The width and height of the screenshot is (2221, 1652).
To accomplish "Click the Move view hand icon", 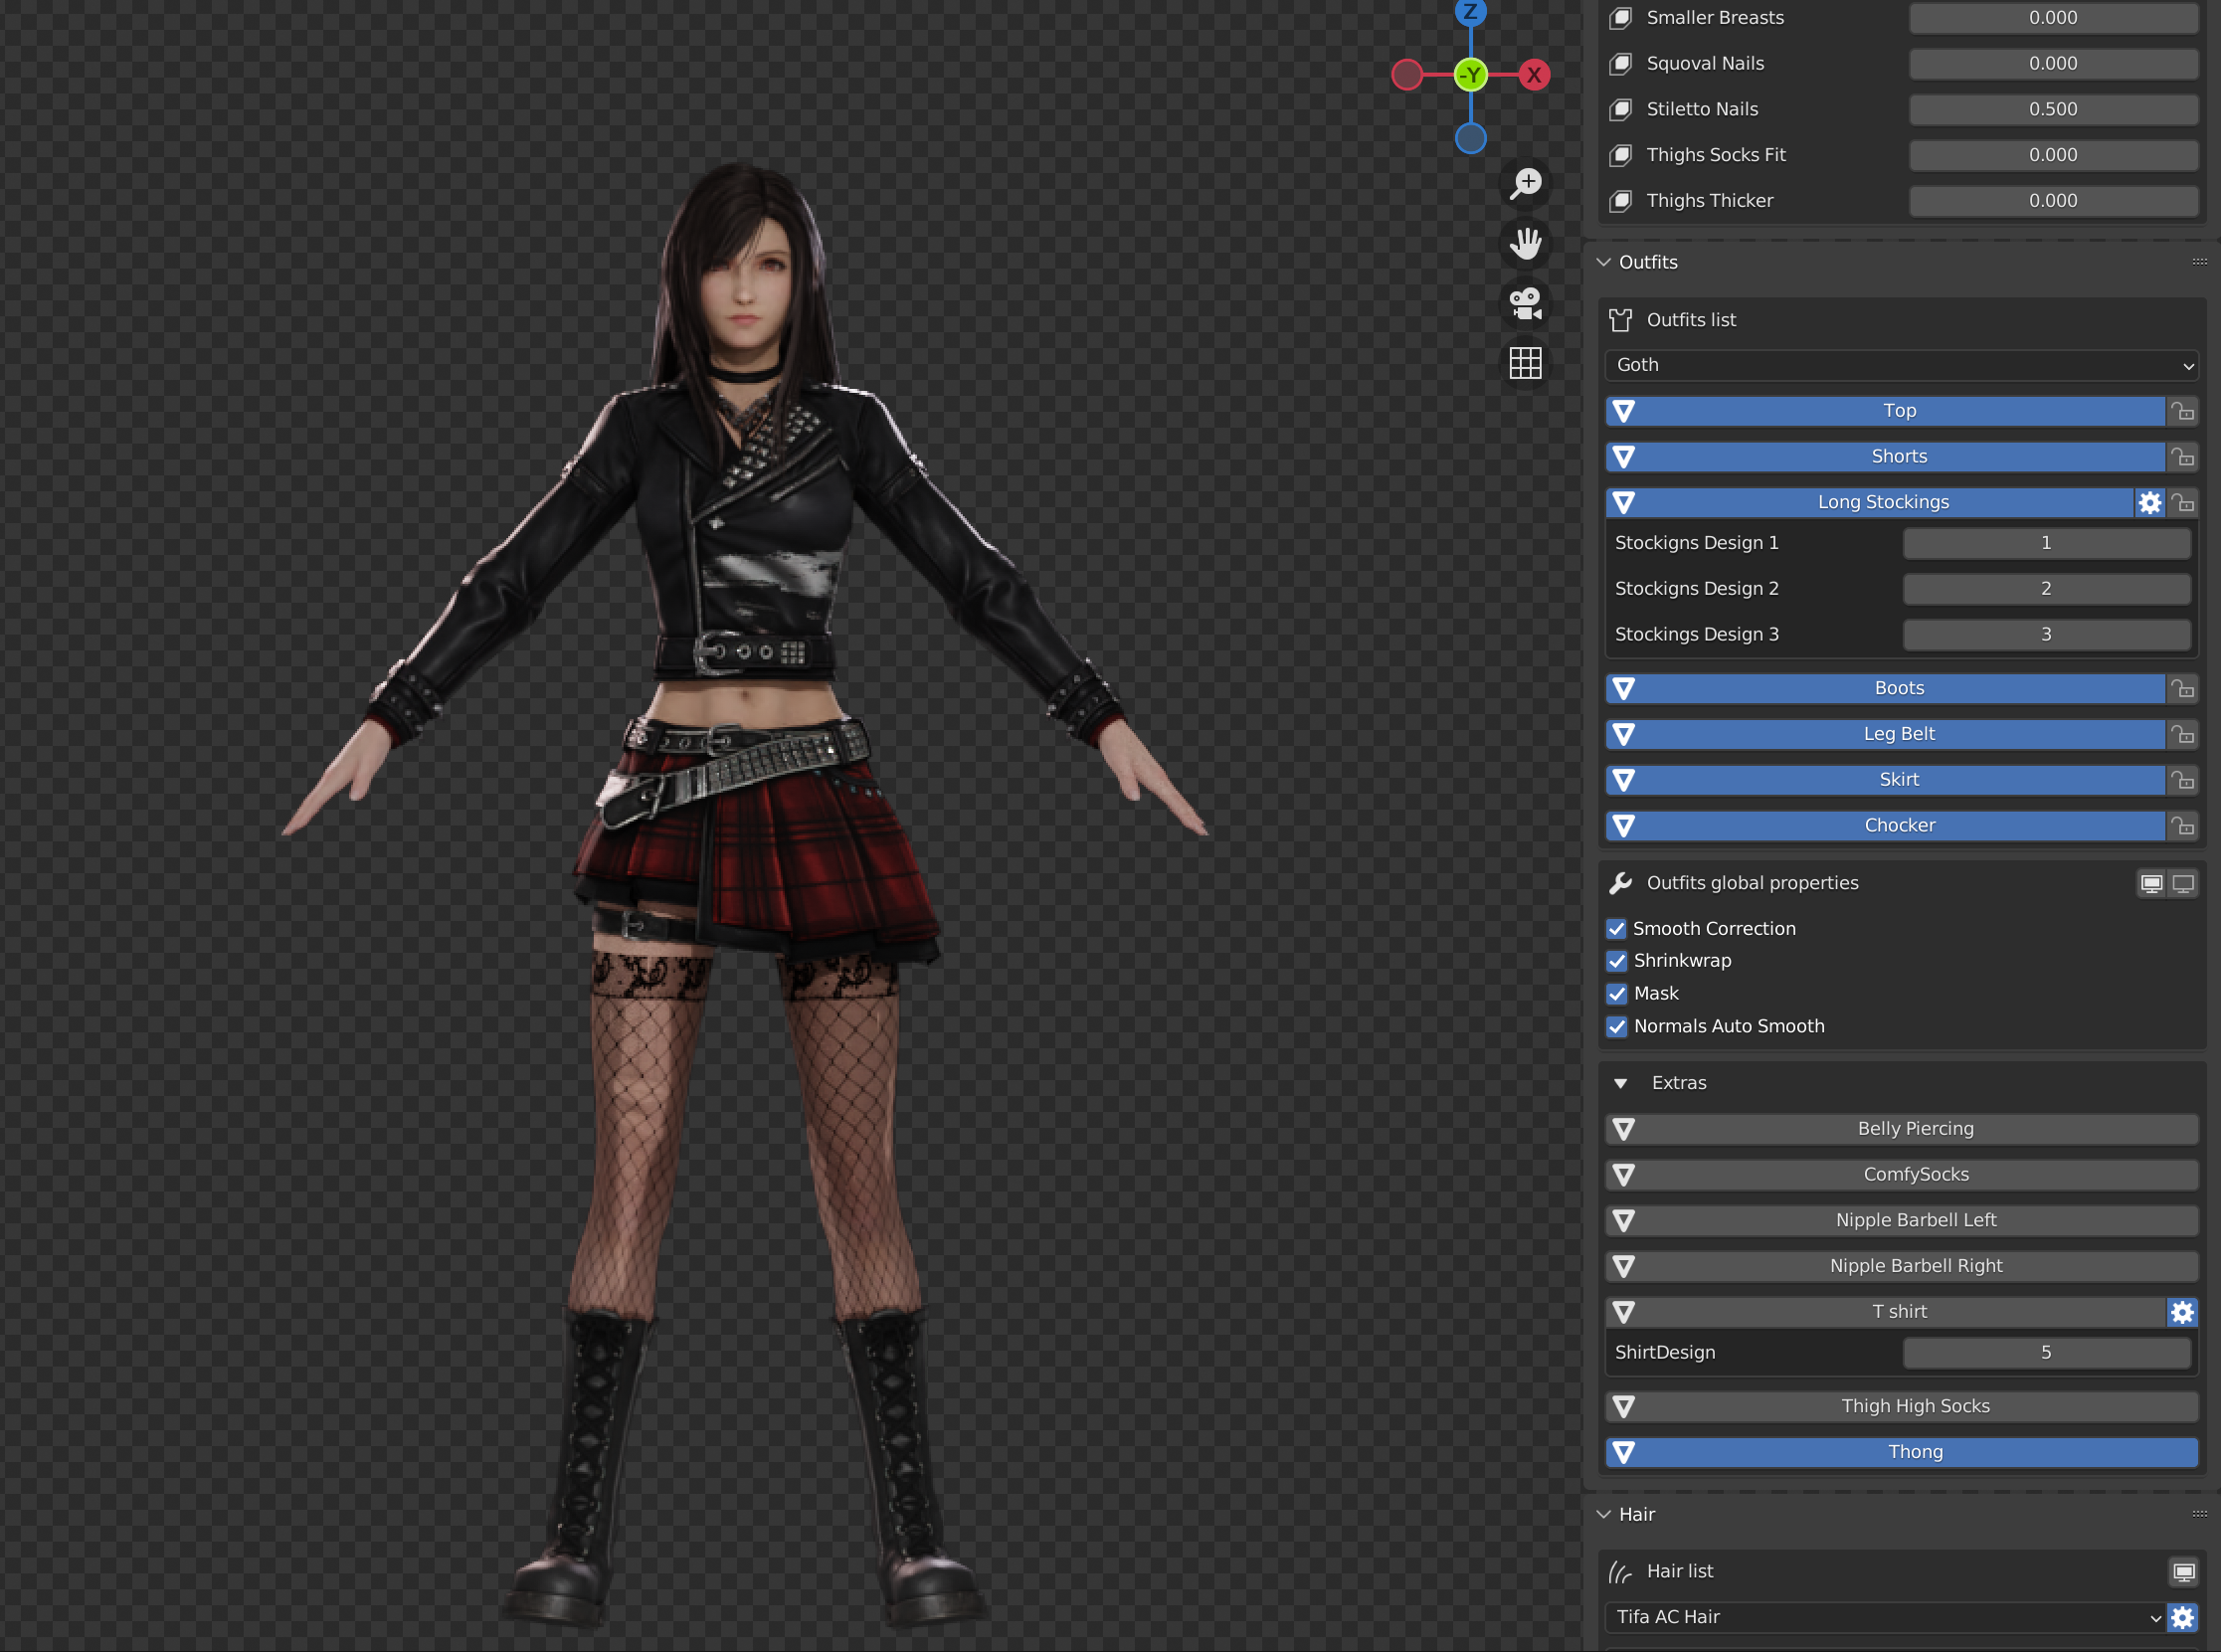I will coord(1525,243).
